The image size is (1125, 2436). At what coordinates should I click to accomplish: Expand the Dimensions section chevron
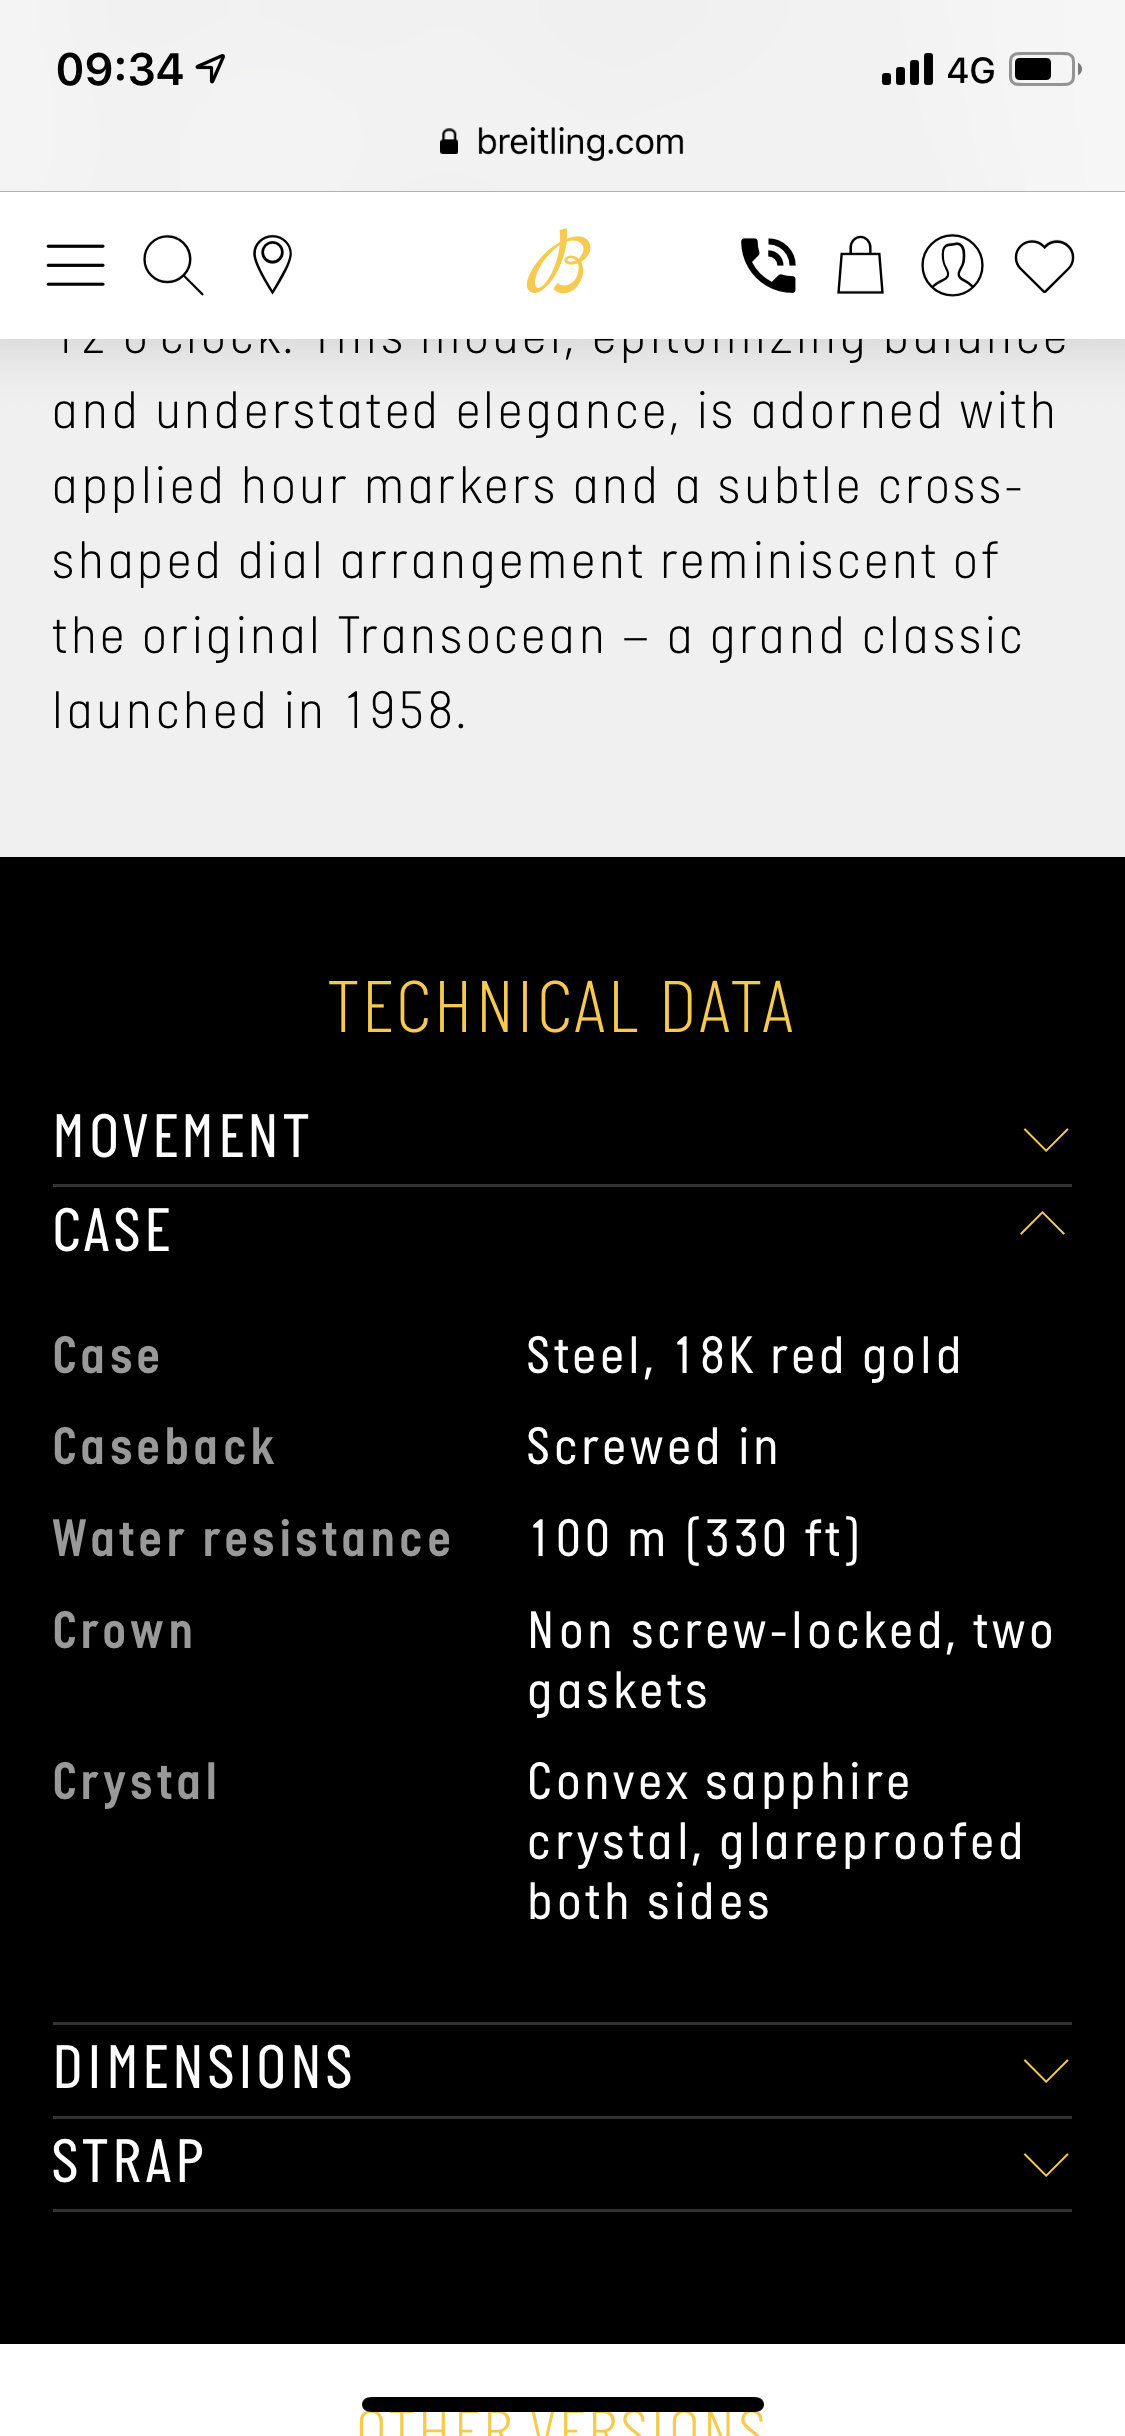1046,2070
